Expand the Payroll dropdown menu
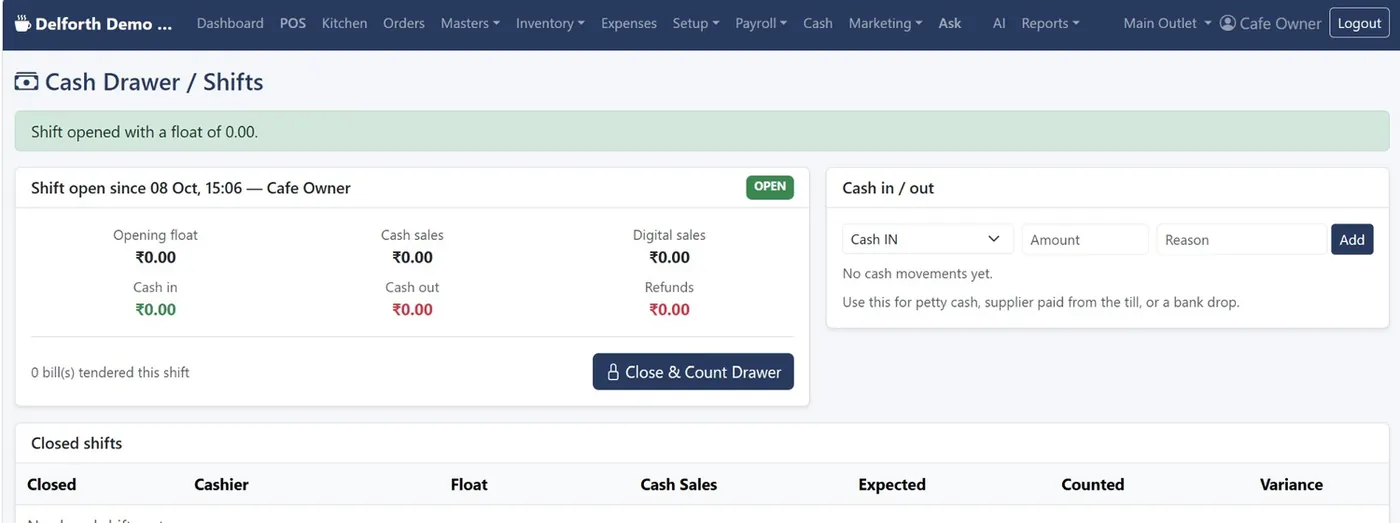This screenshot has height=523, width=1400. pyautogui.click(x=761, y=23)
